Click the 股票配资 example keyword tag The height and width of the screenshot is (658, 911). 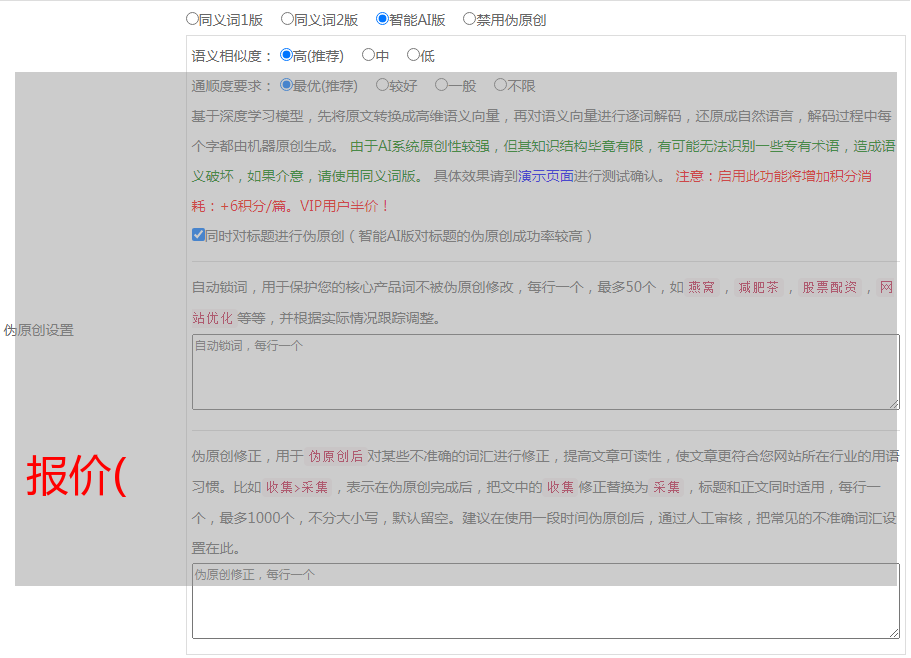[x=829, y=288]
